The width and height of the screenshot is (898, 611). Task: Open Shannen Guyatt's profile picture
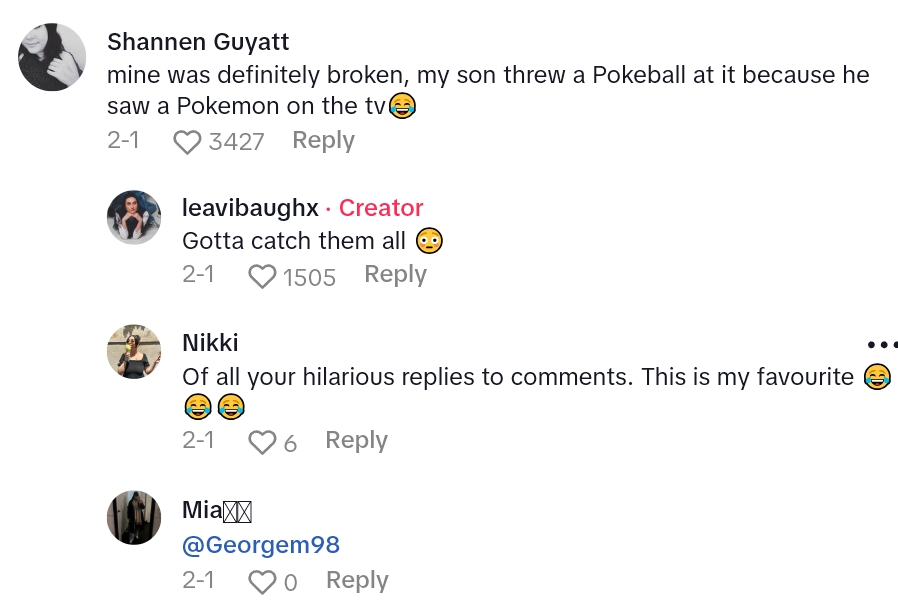[52, 57]
